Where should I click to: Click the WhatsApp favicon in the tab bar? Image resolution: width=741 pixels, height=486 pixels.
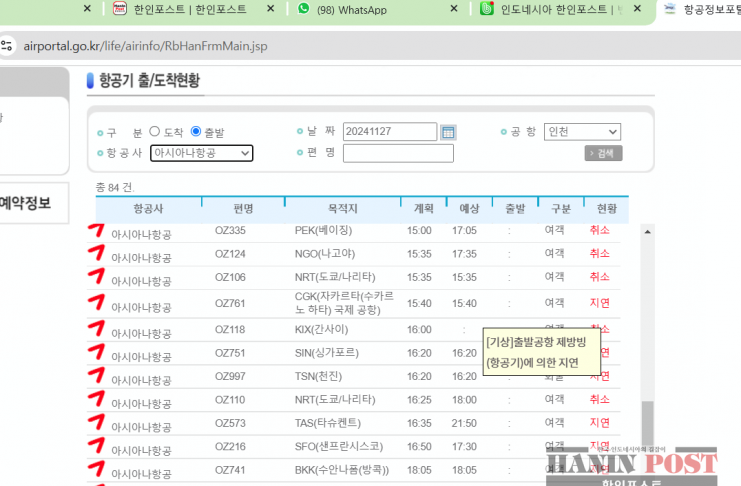(304, 9)
